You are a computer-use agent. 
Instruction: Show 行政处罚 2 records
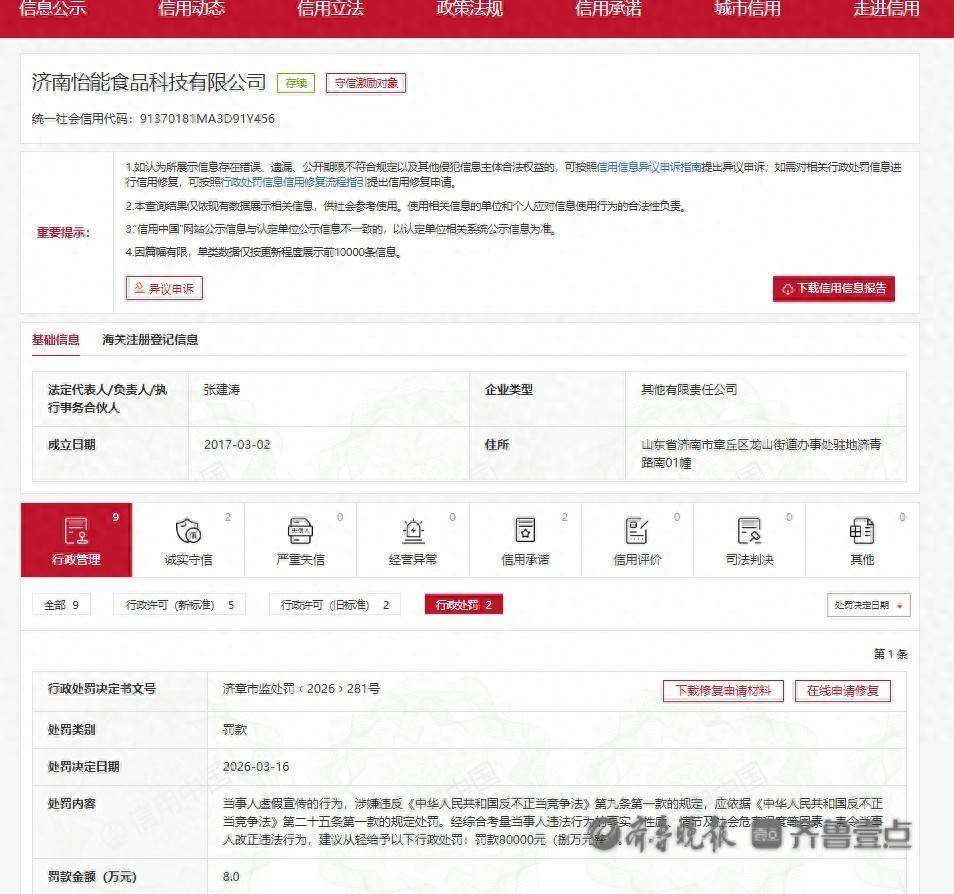tap(463, 605)
